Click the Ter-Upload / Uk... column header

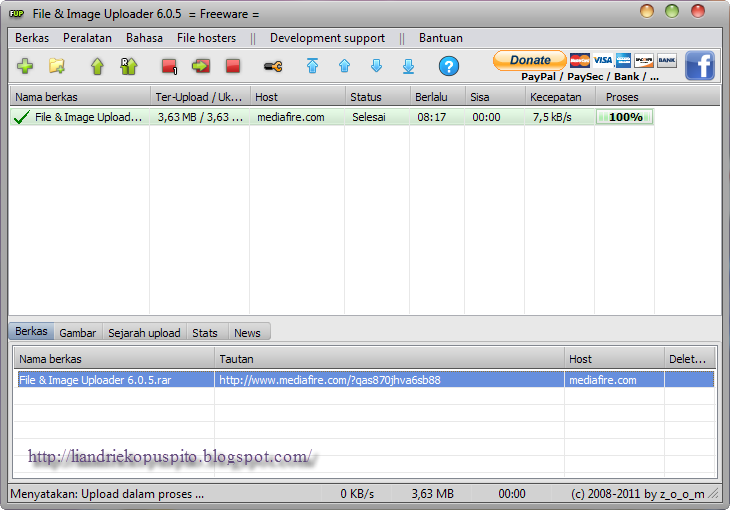200,97
